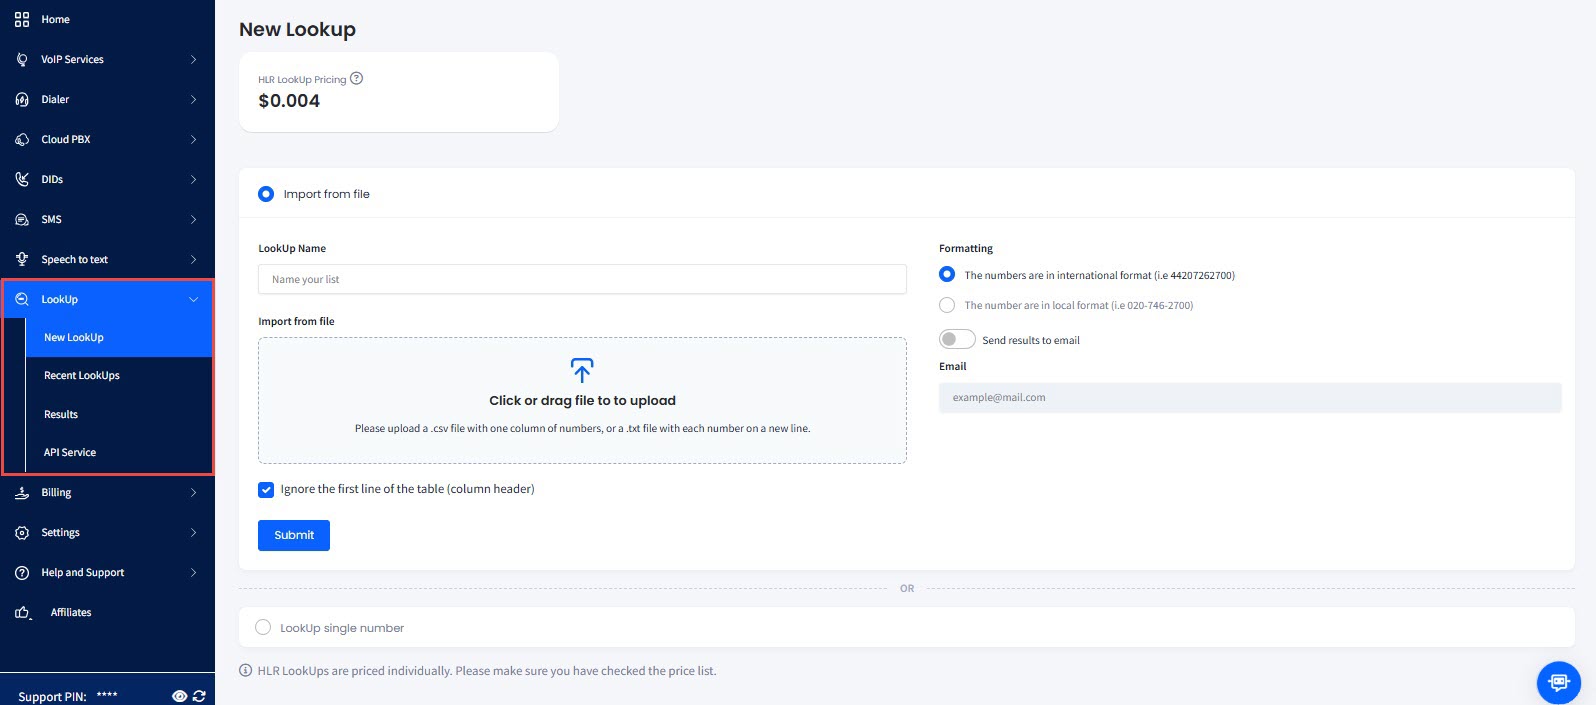Viewport: 1596px width, 705px height.
Task: Click the Home grid icon
Action: pyautogui.click(x=22, y=19)
